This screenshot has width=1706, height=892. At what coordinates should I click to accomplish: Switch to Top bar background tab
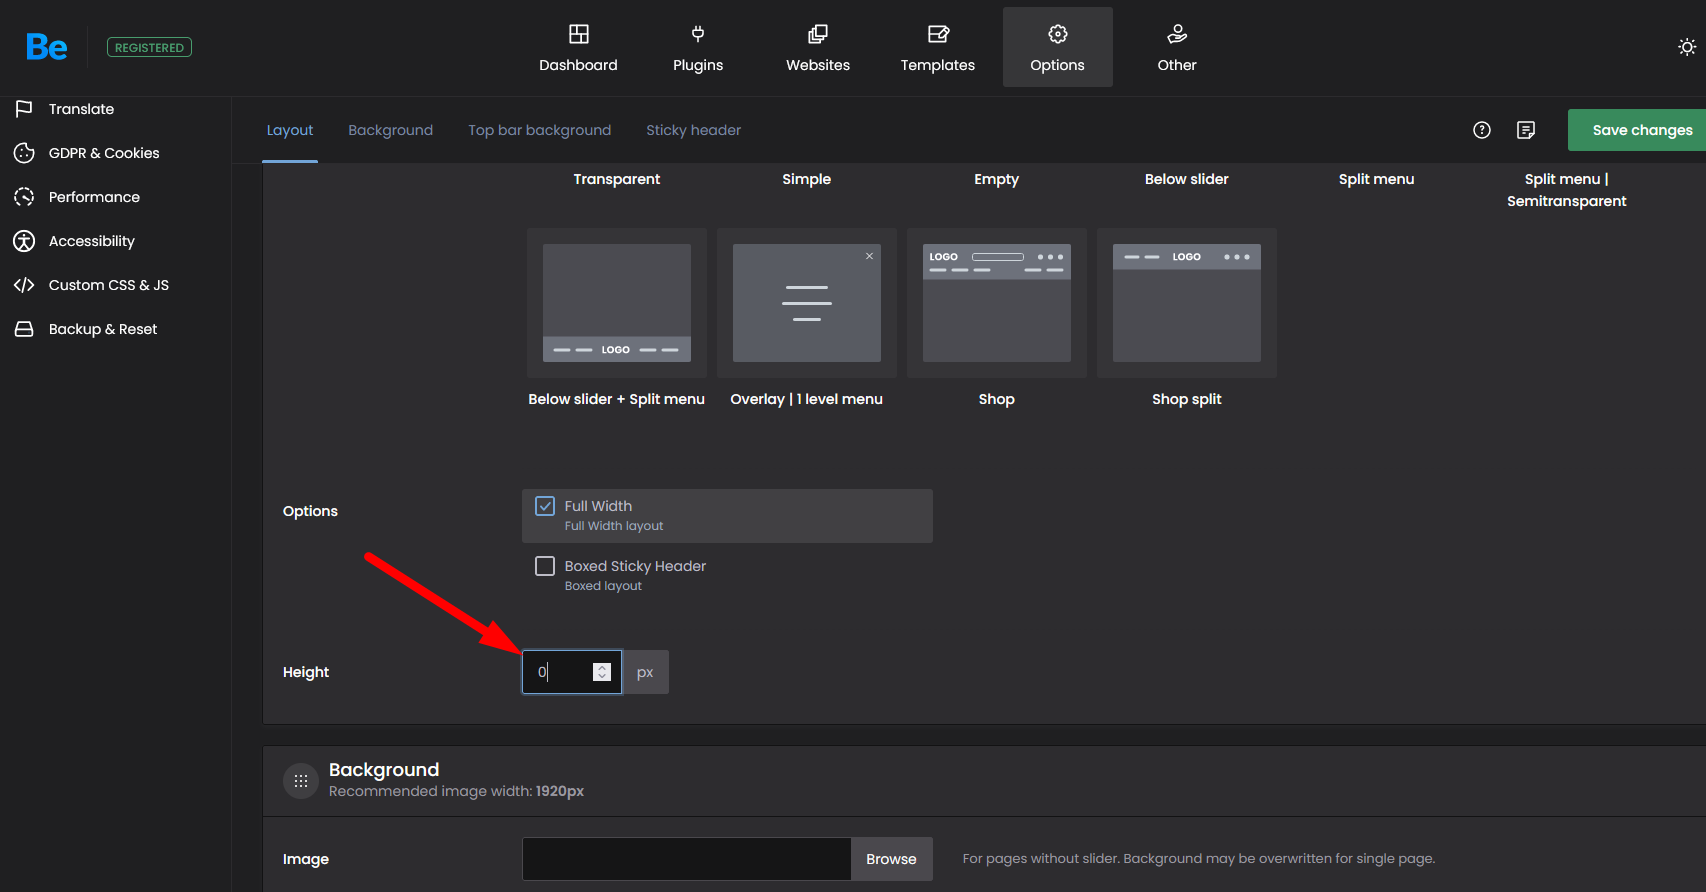[540, 130]
